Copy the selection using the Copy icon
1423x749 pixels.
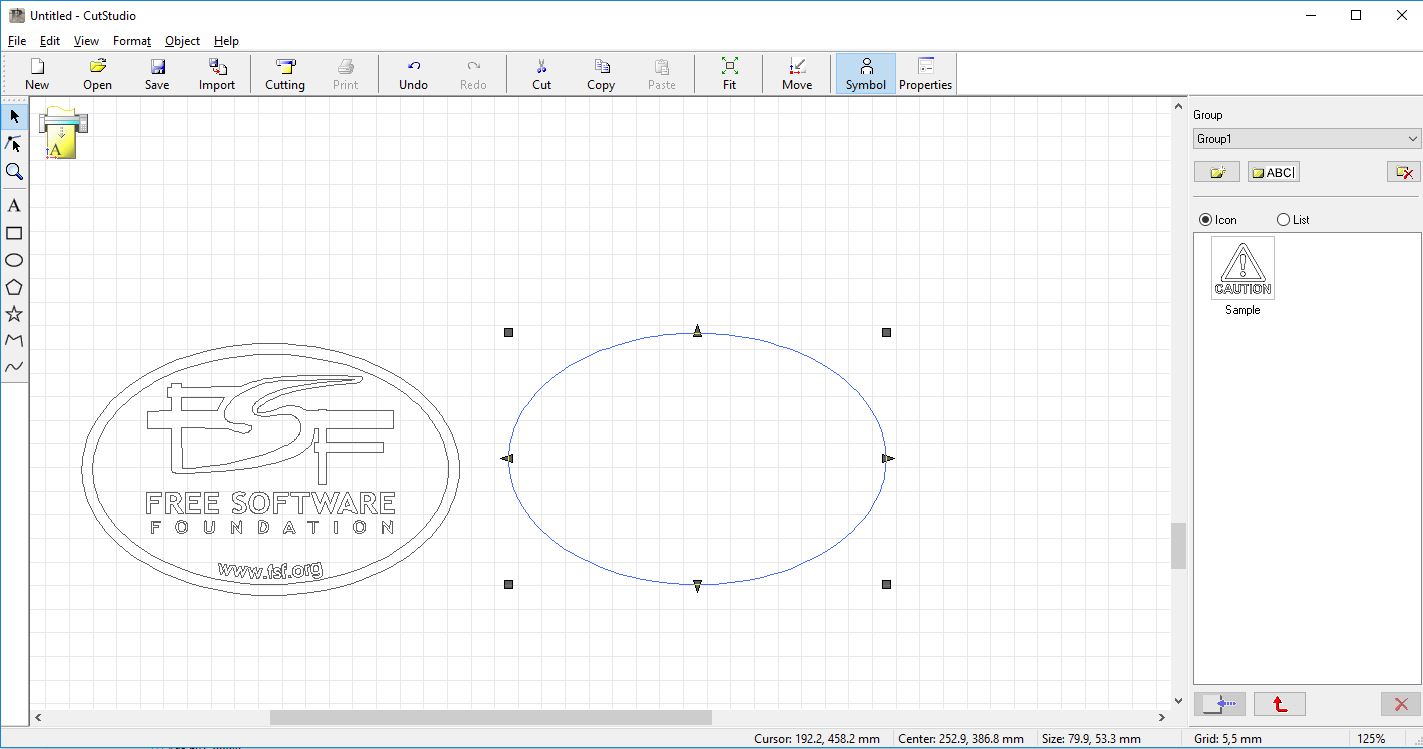tap(601, 74)
